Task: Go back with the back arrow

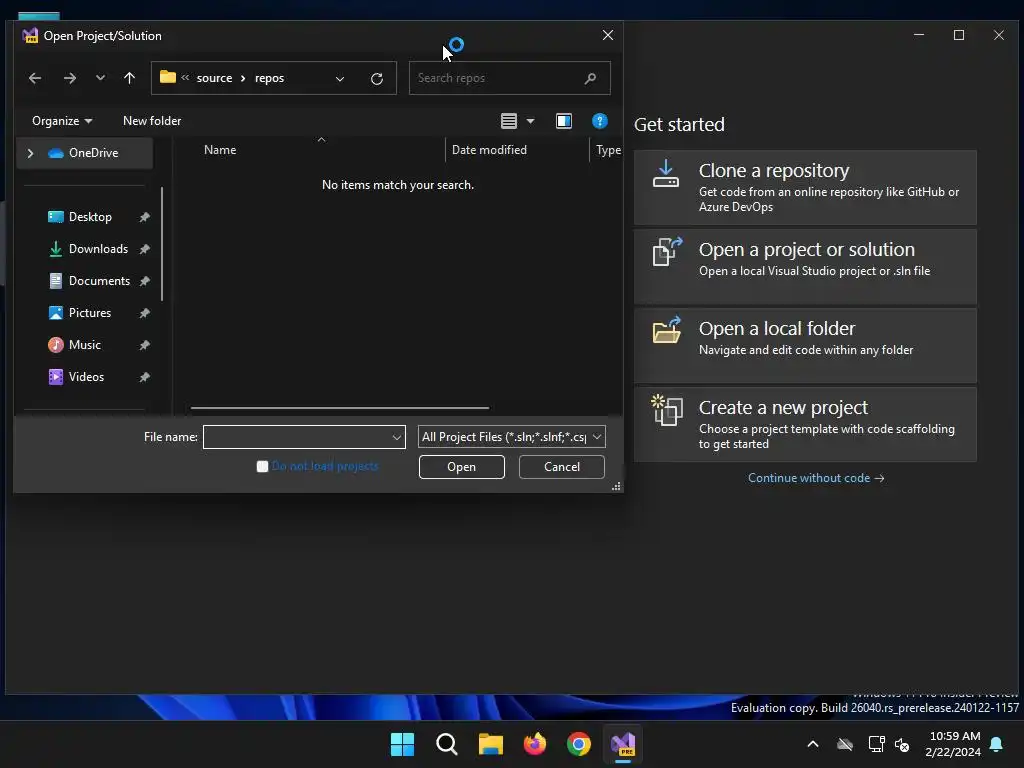Action: (x=35, y=78)
